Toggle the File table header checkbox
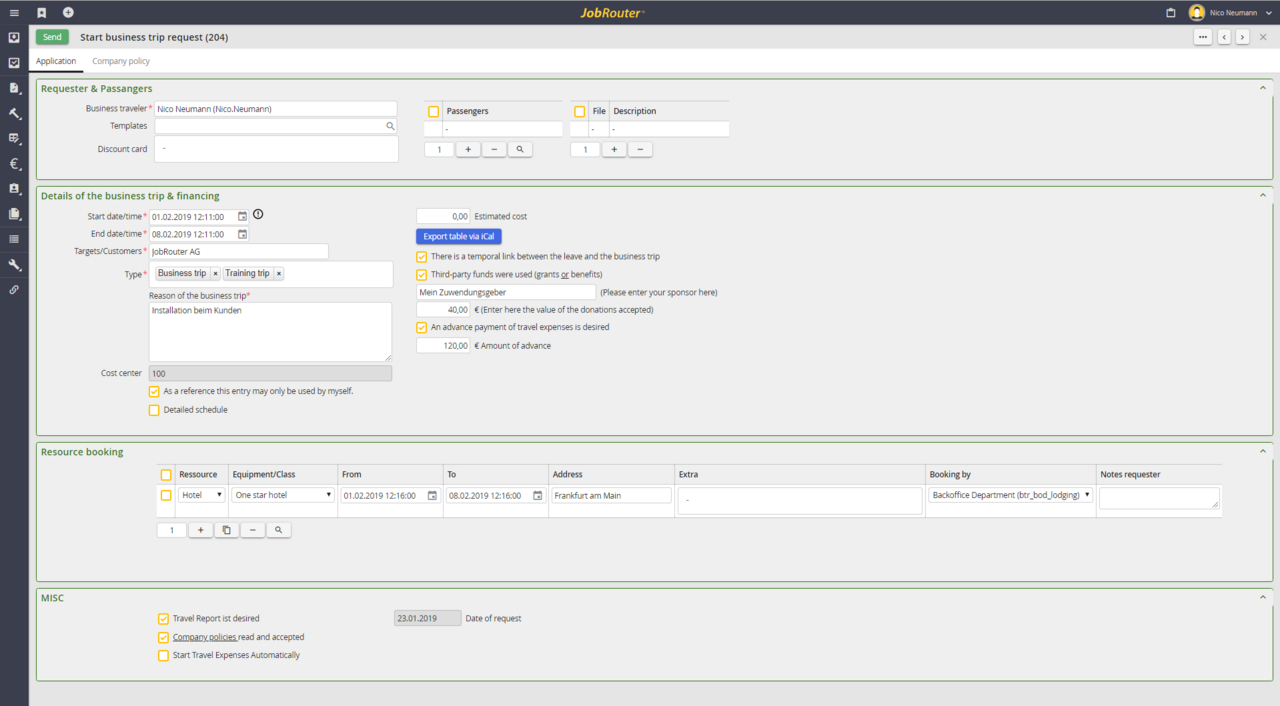This screenshot has height=706, width=1280. click(x=579, y=112)
